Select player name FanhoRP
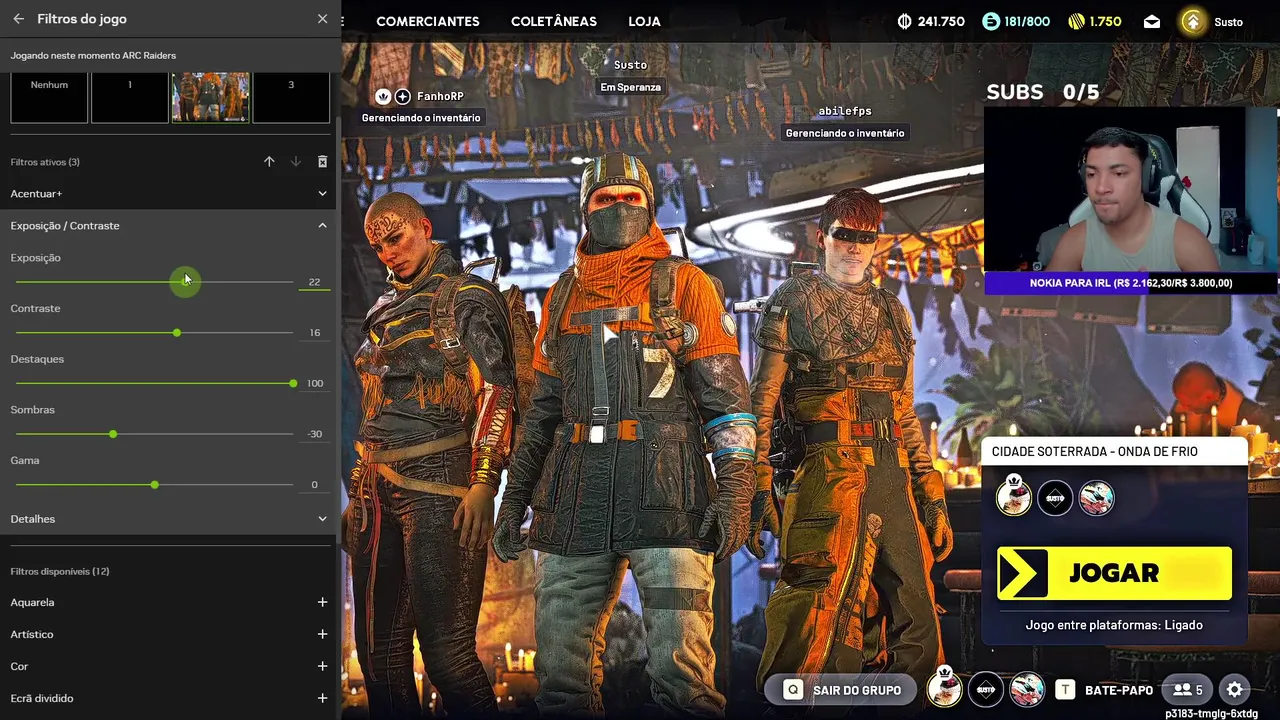This screenshot has height=720, width=1280. 440,96
